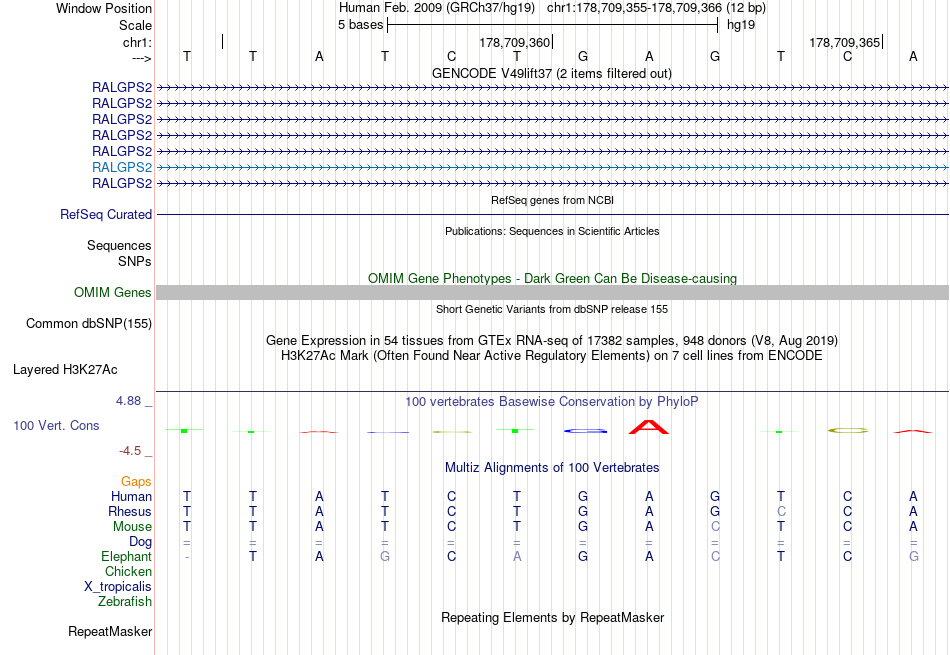Screen dimensions: 950x655
Task: Click the olive C-shaped PhyloP conservation glyph
Action: (848, 430)
